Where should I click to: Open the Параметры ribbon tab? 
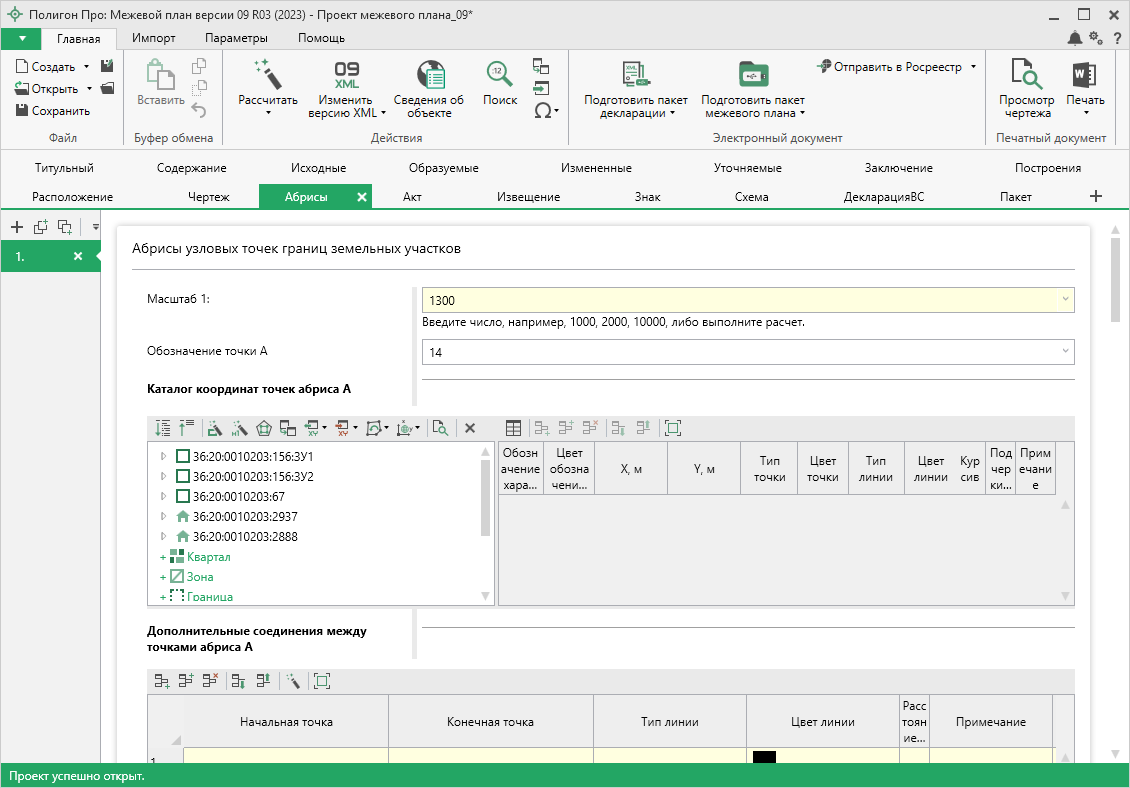tap(236, 38)
